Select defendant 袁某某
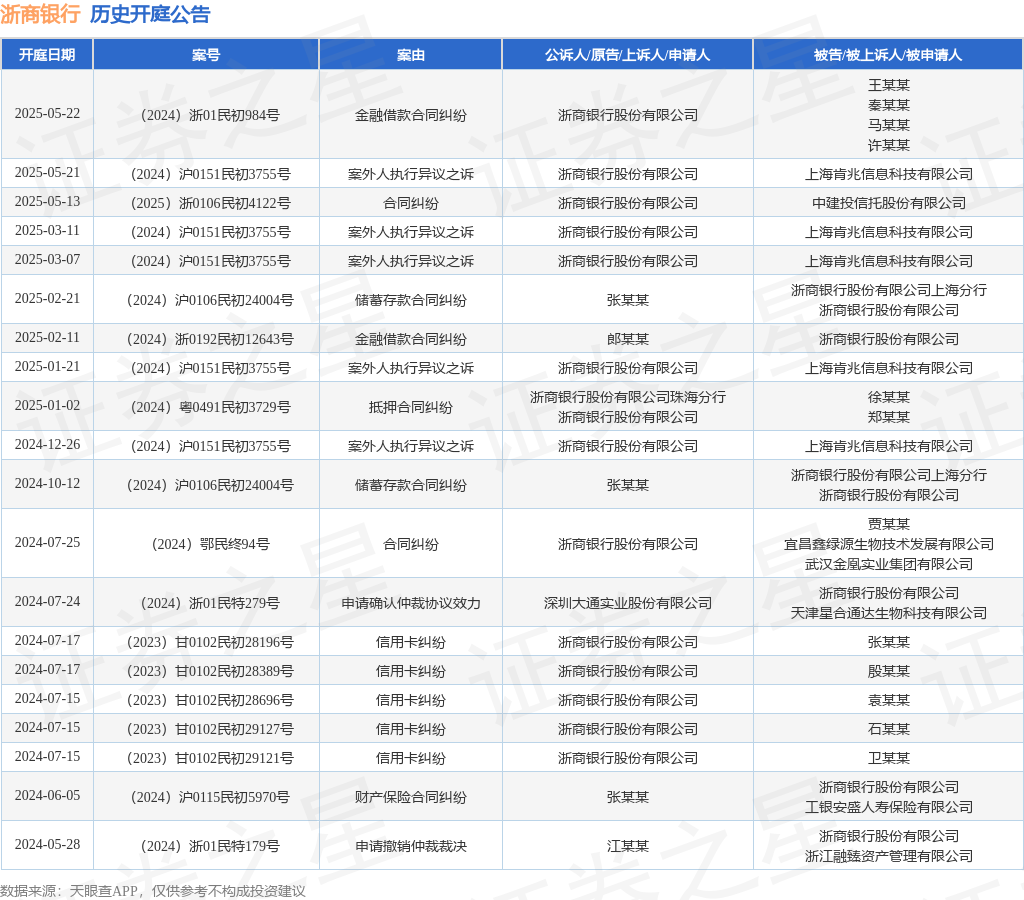 tap(888, 700)
